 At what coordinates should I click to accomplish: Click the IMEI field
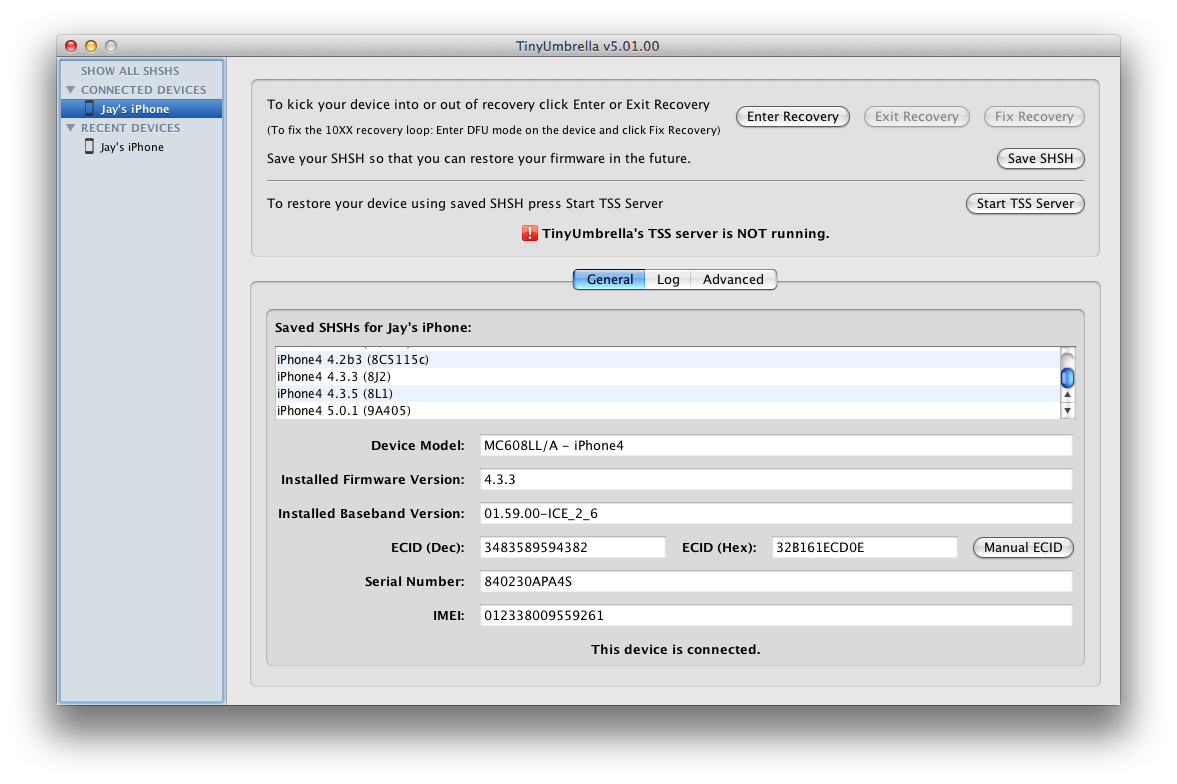[x=776, y=616]
